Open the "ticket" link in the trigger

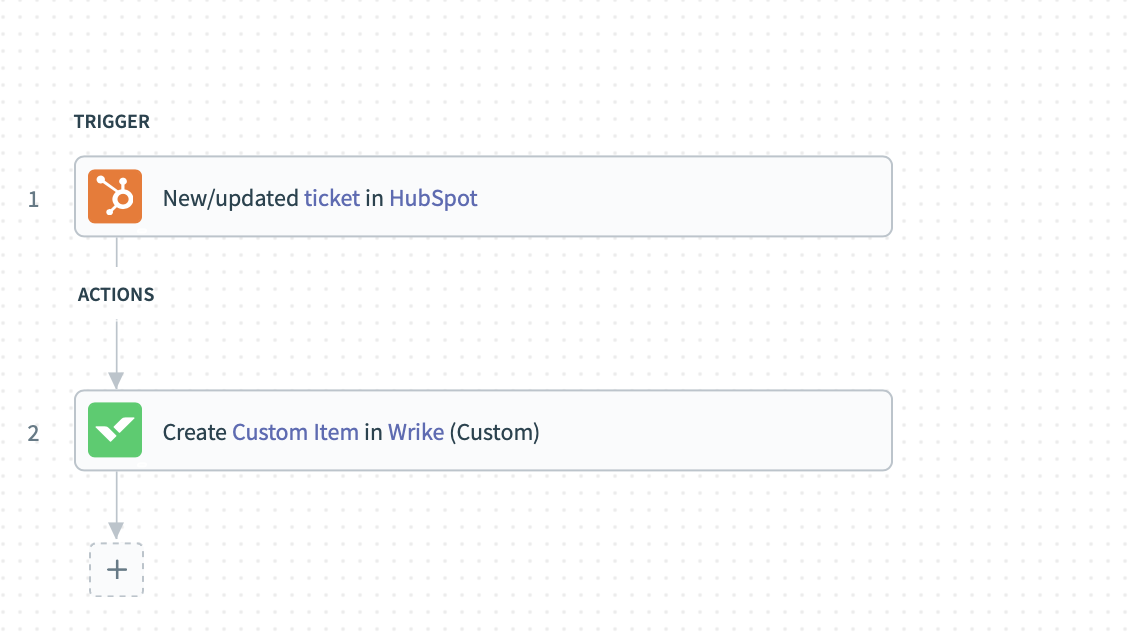pyautogui.click(x=332, y=198)
